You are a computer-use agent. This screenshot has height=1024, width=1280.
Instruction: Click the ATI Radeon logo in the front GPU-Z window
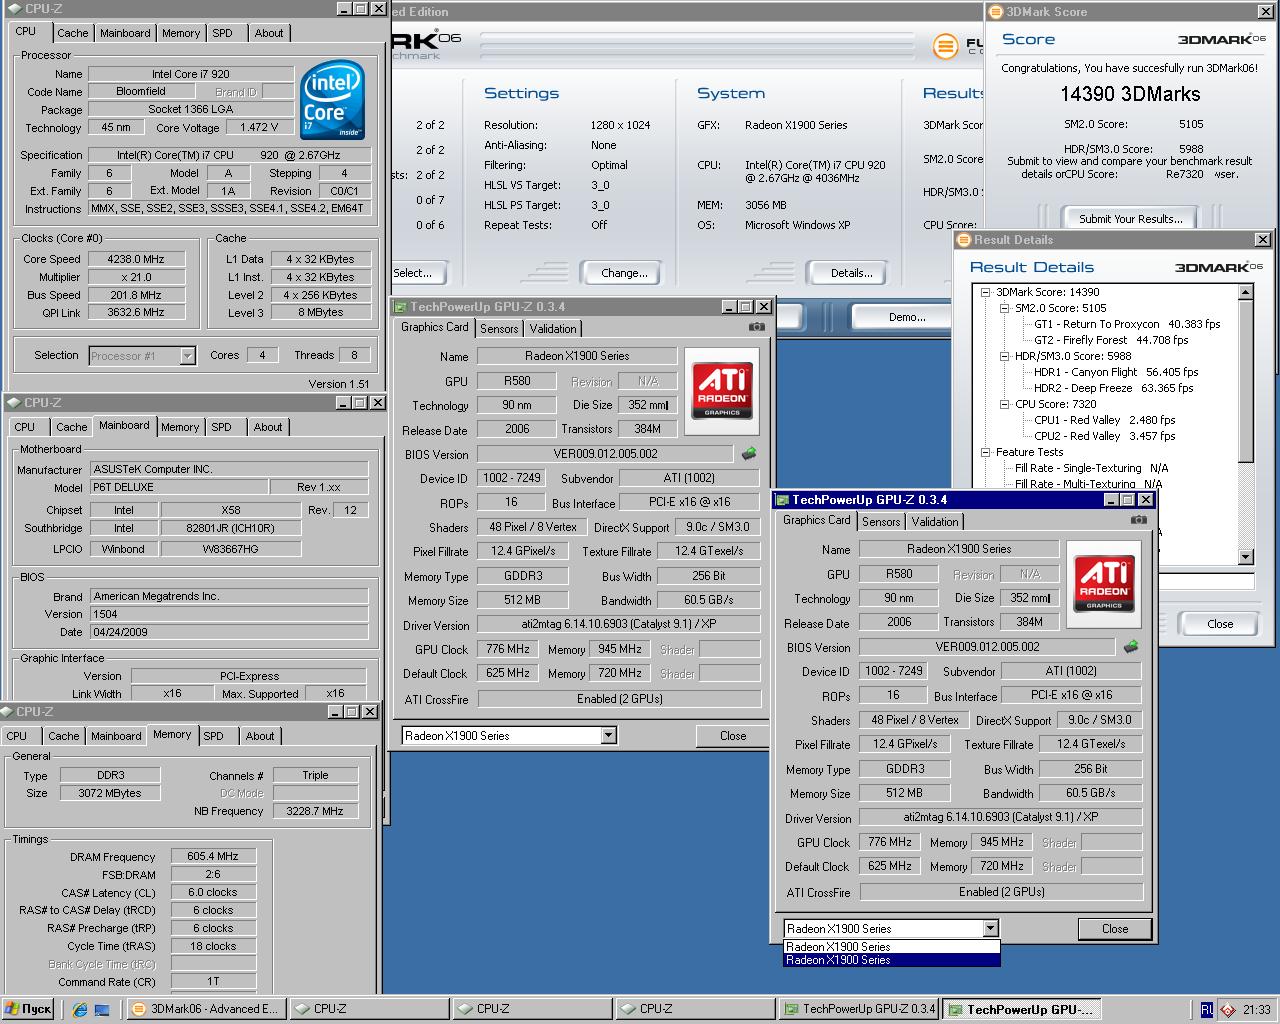1104,584
